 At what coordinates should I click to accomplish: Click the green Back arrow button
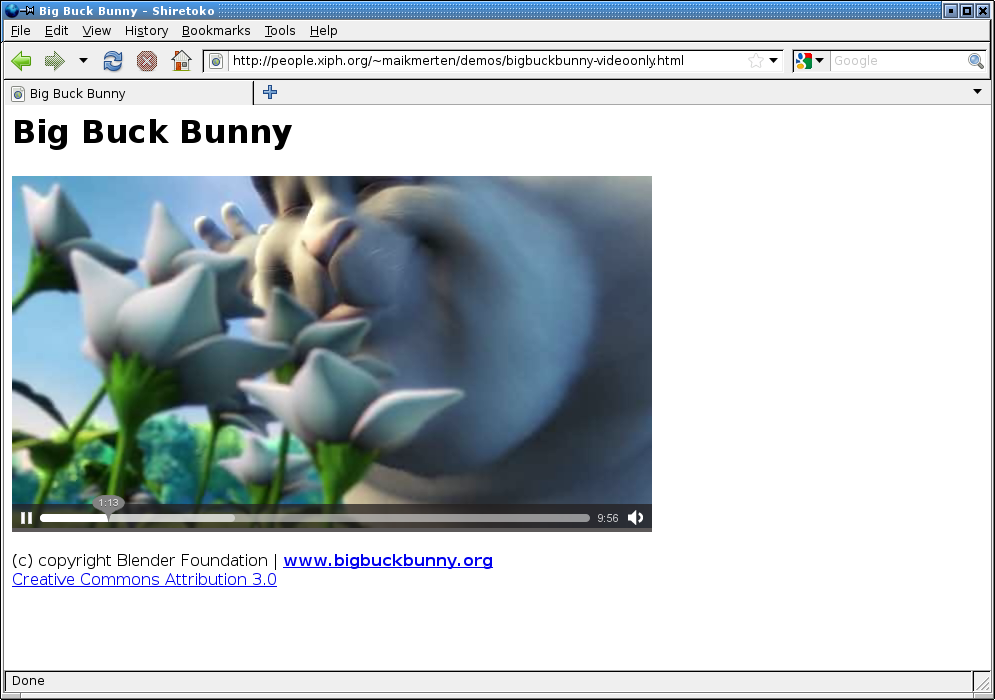tap(21, 61)
